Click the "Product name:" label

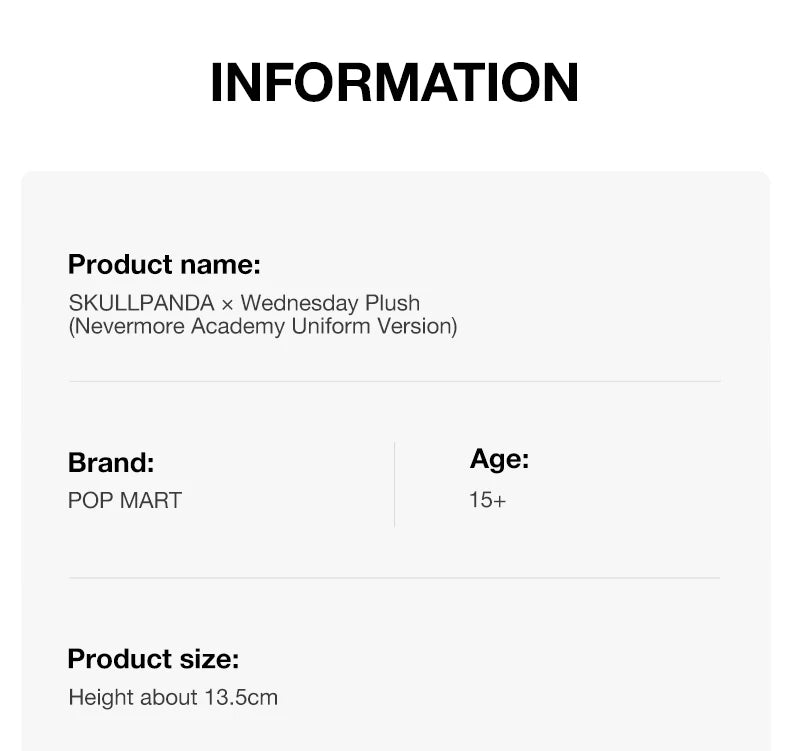point(164,265)
